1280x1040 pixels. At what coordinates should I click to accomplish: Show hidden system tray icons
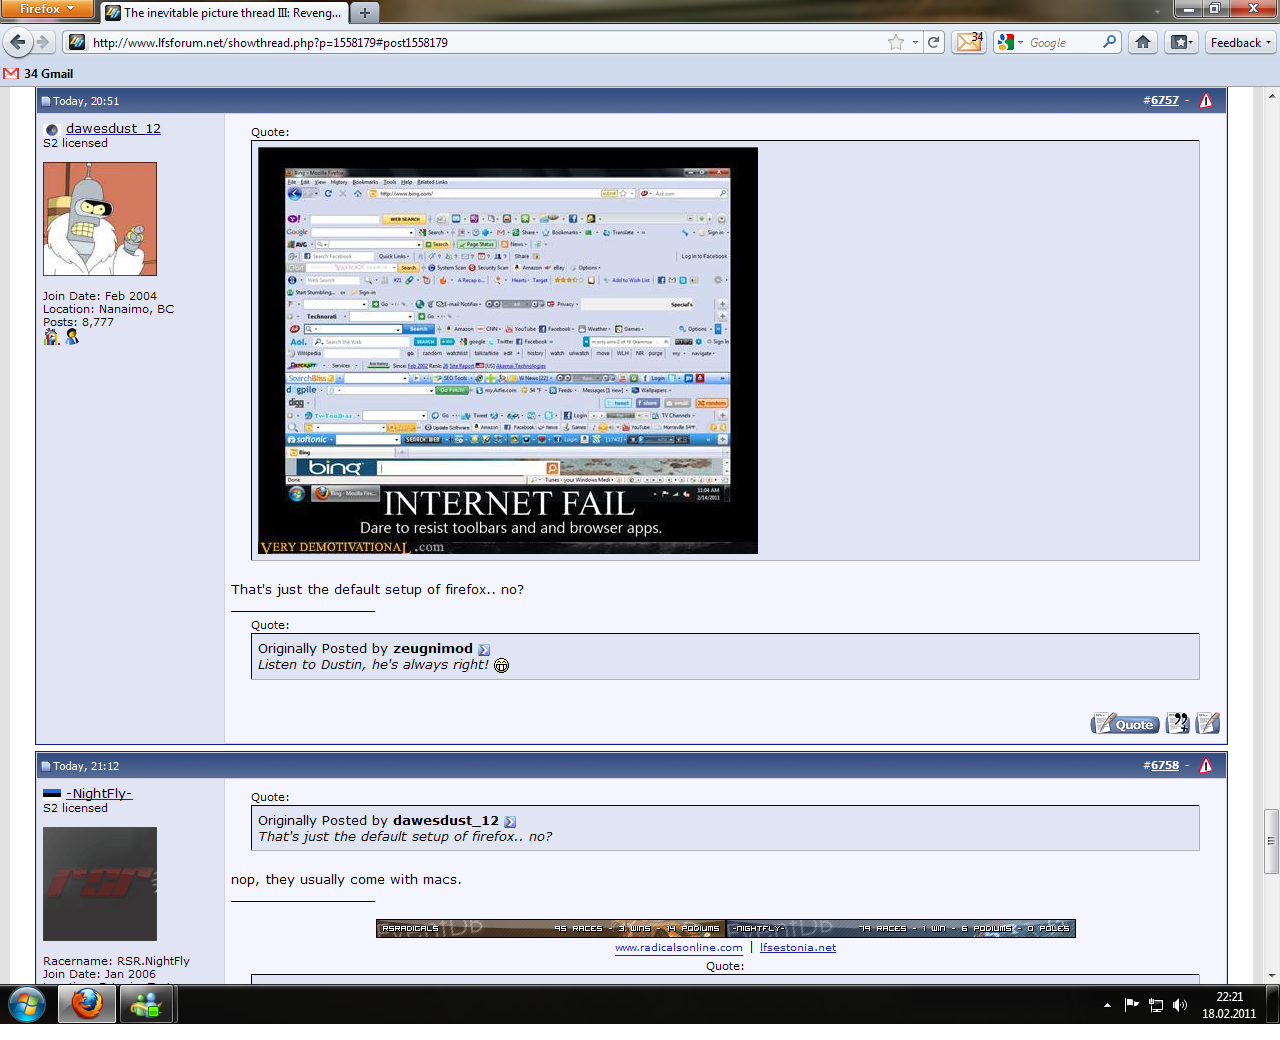tap(1107, 1005)
